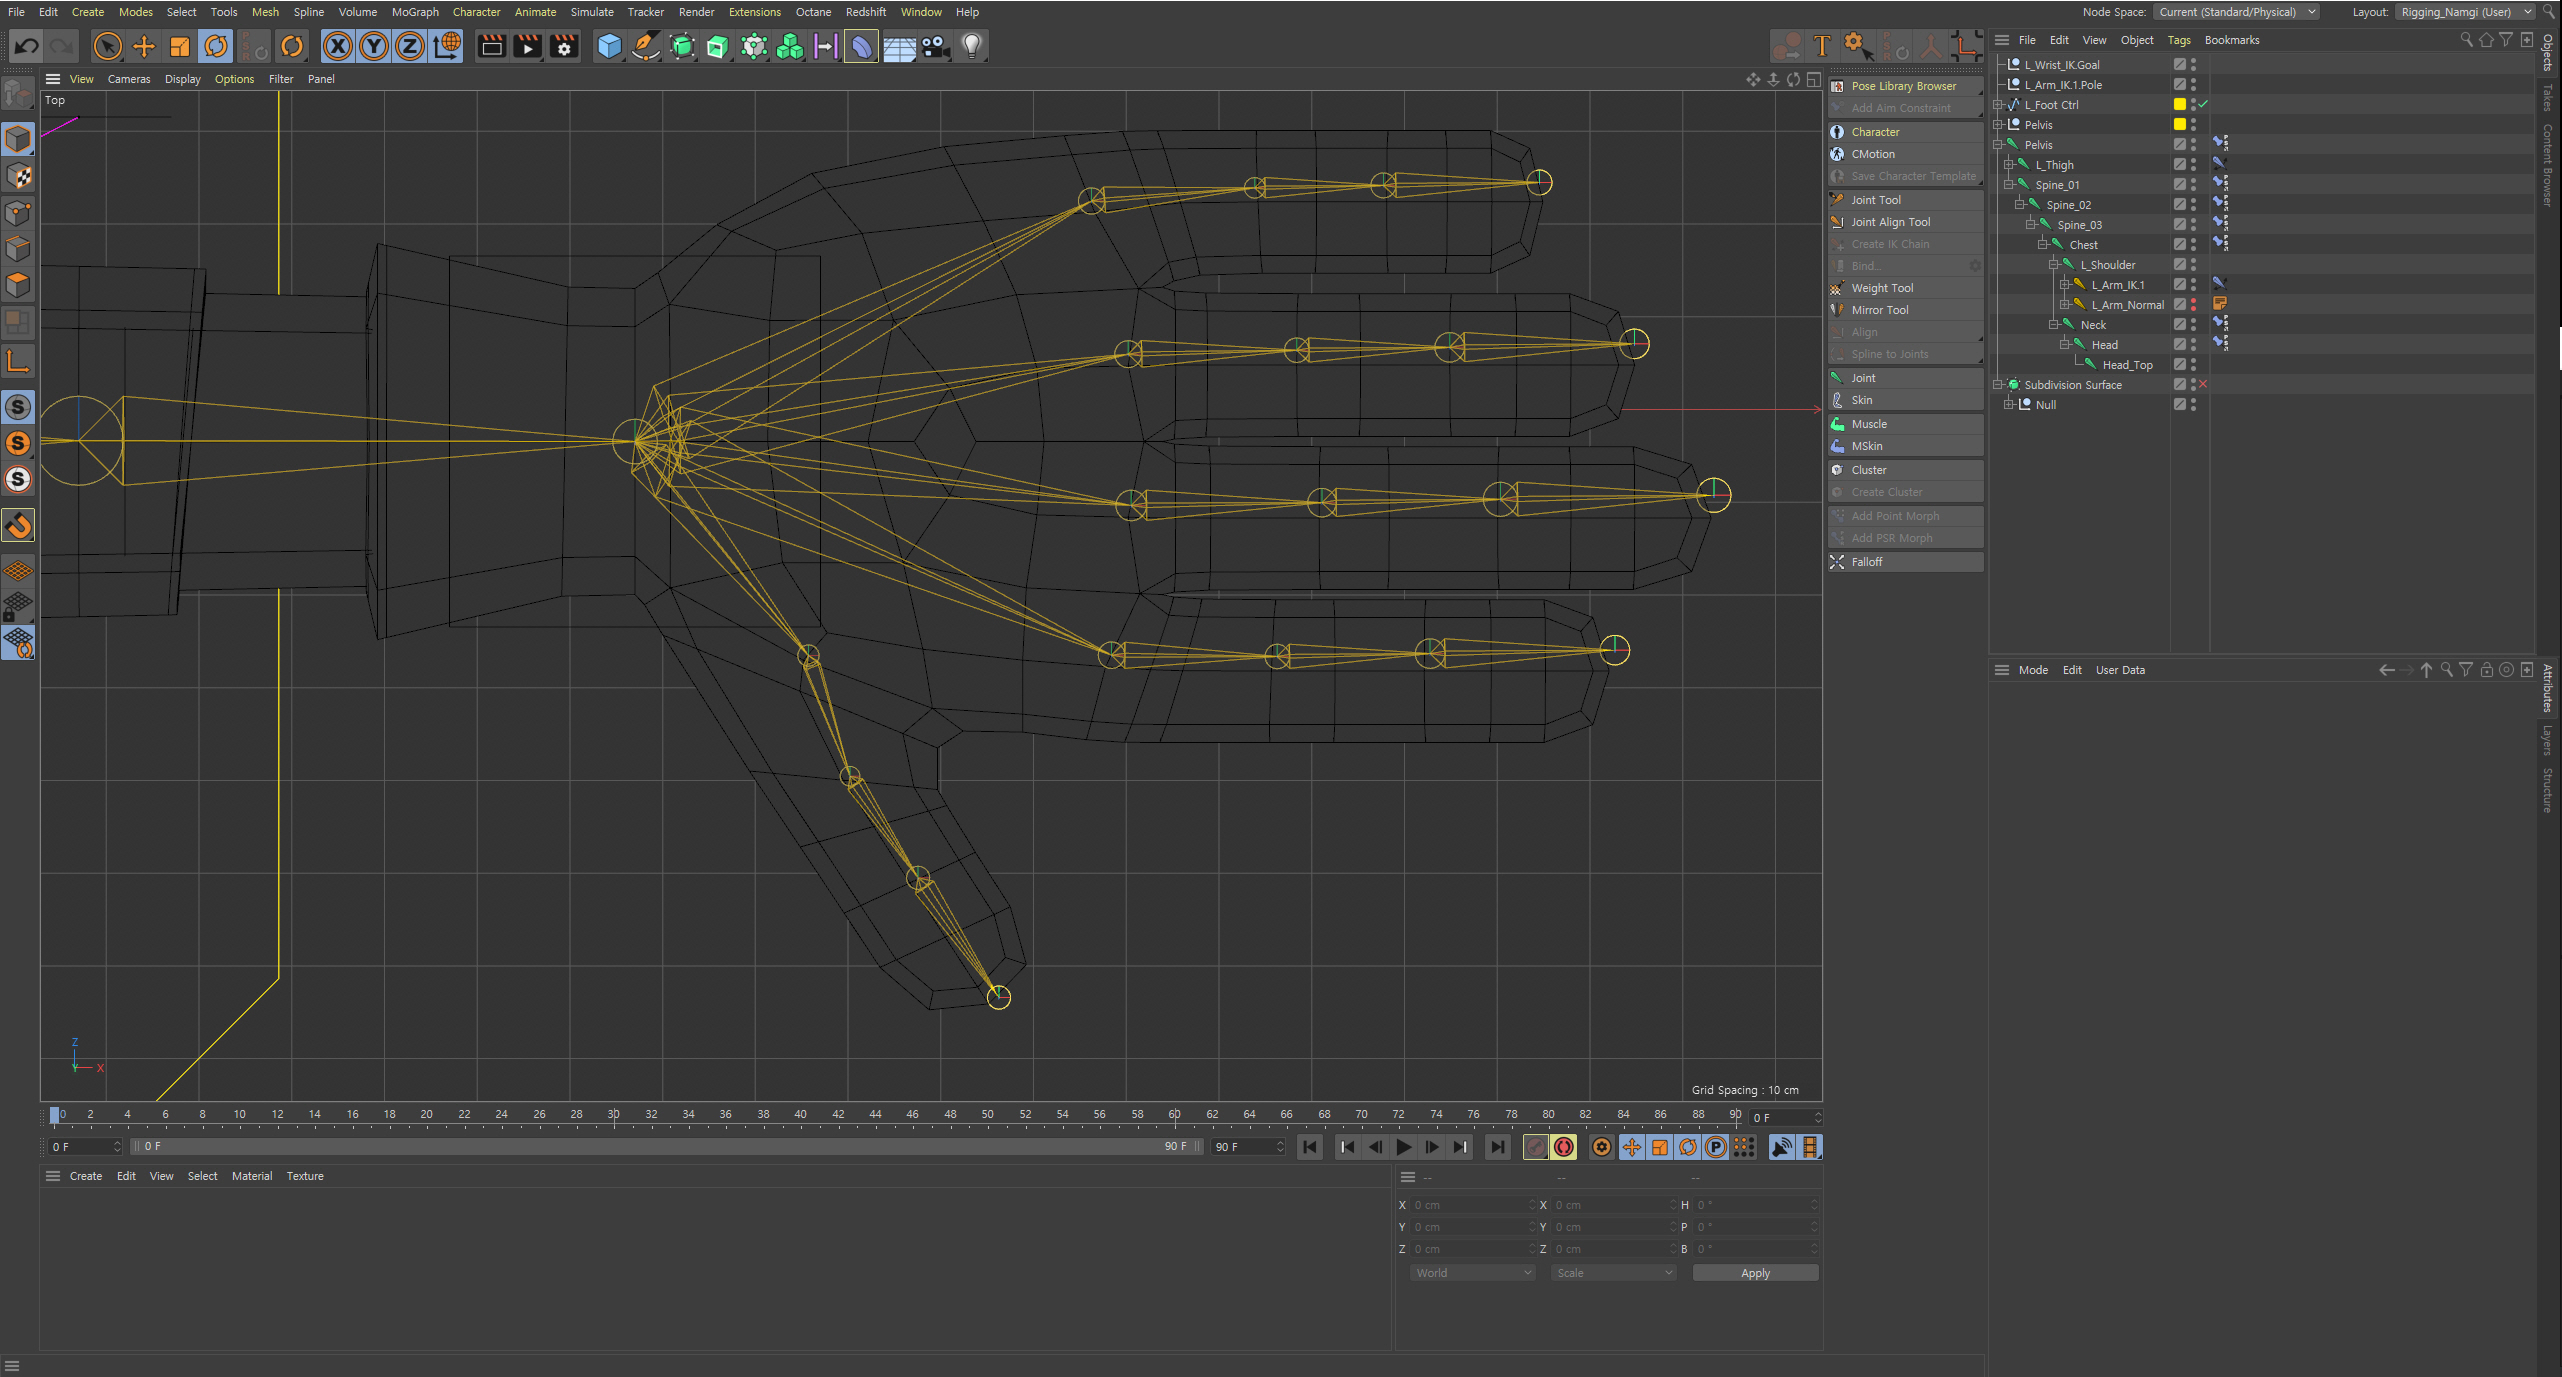Open Edit Render Settings icon
The width and height of the screenshot is (2562, 1377).
[x=564, y=46]
